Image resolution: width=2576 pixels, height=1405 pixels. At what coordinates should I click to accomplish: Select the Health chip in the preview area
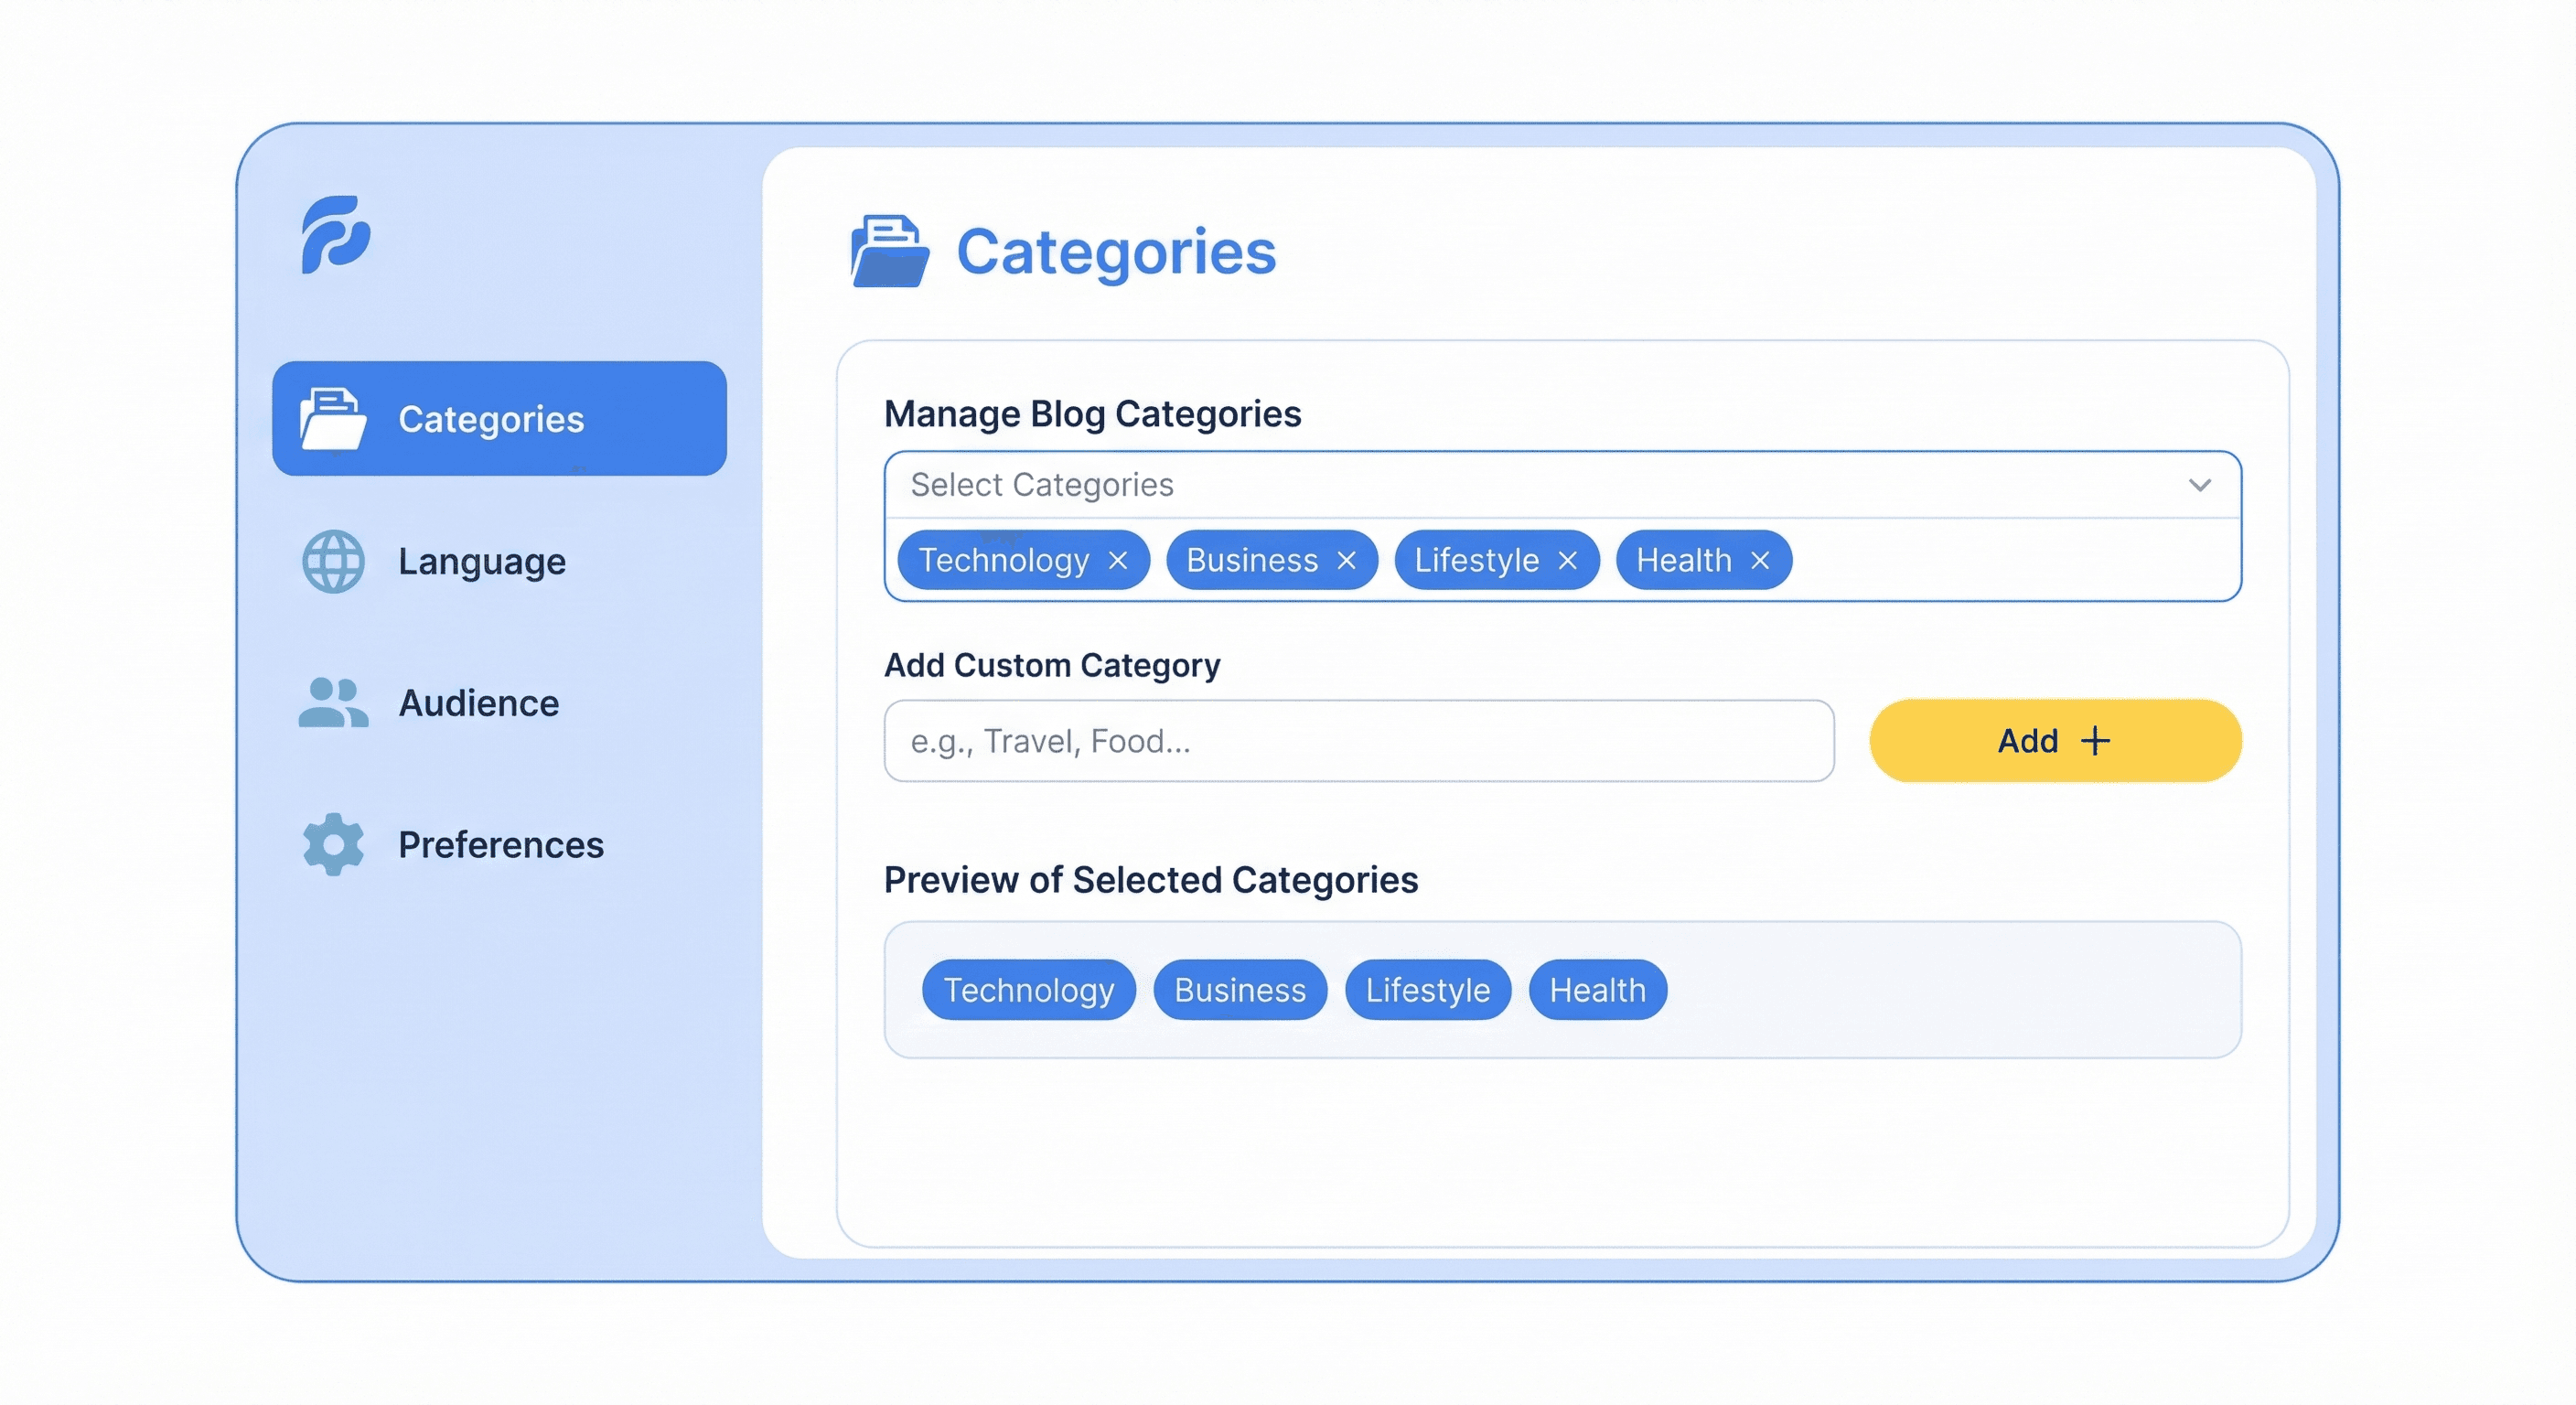[x=1596, y=990]
